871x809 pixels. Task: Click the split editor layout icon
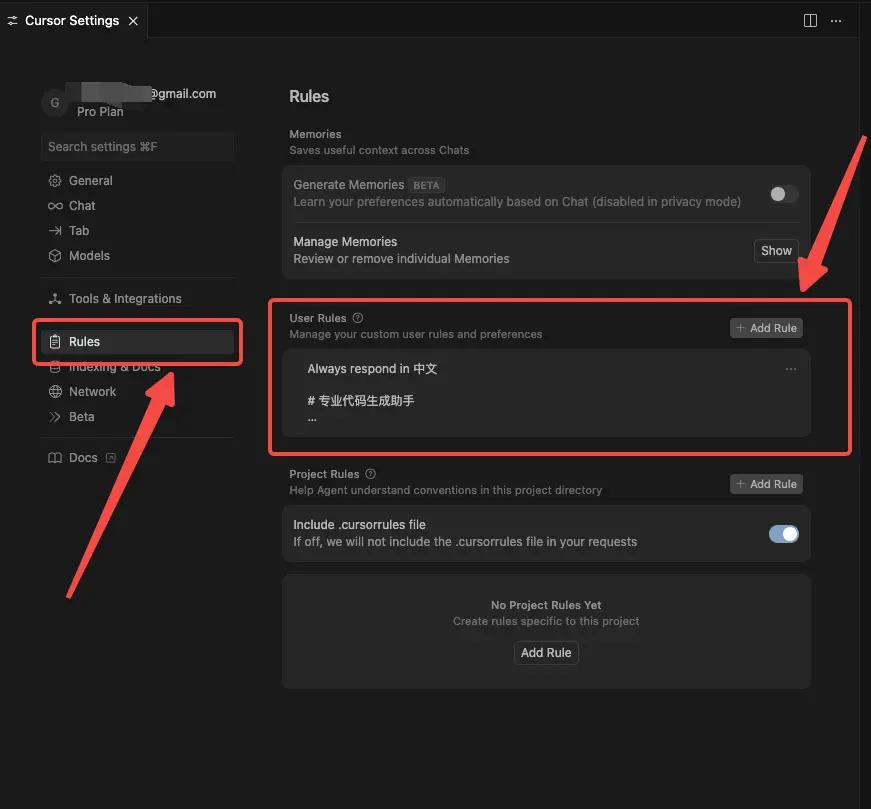[811, 20]
